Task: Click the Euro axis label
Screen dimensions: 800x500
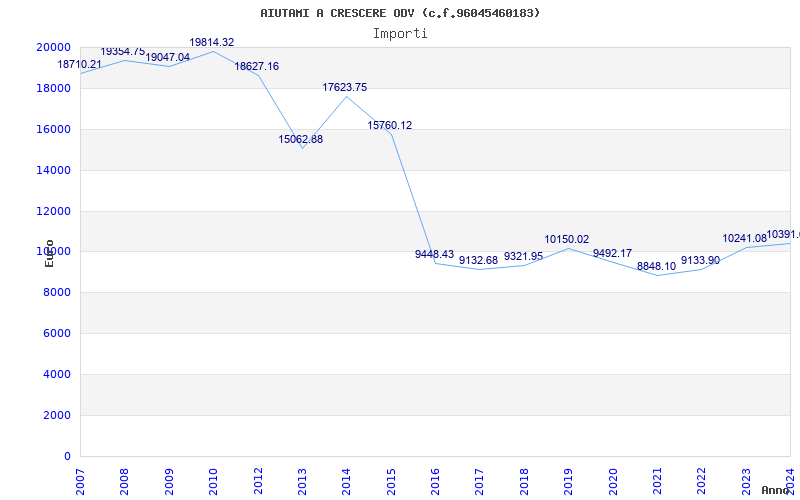Action: point(49,253)
